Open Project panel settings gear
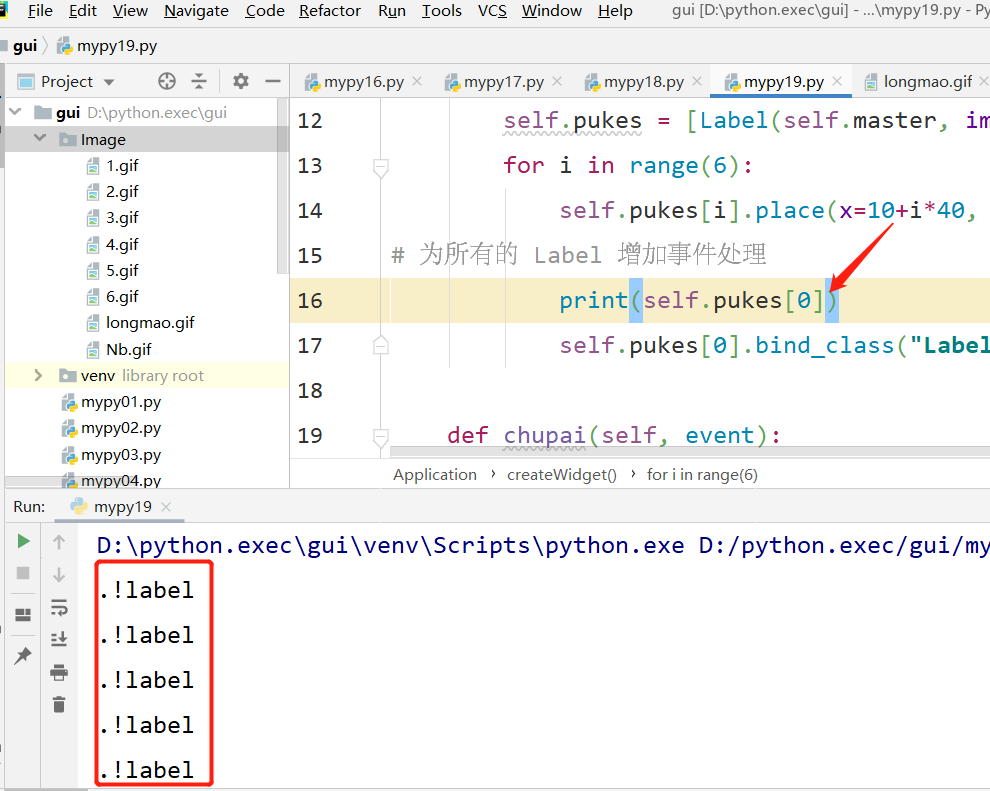Image resolution: width=990 pixels, height=791 pixels. pos(241,81)
